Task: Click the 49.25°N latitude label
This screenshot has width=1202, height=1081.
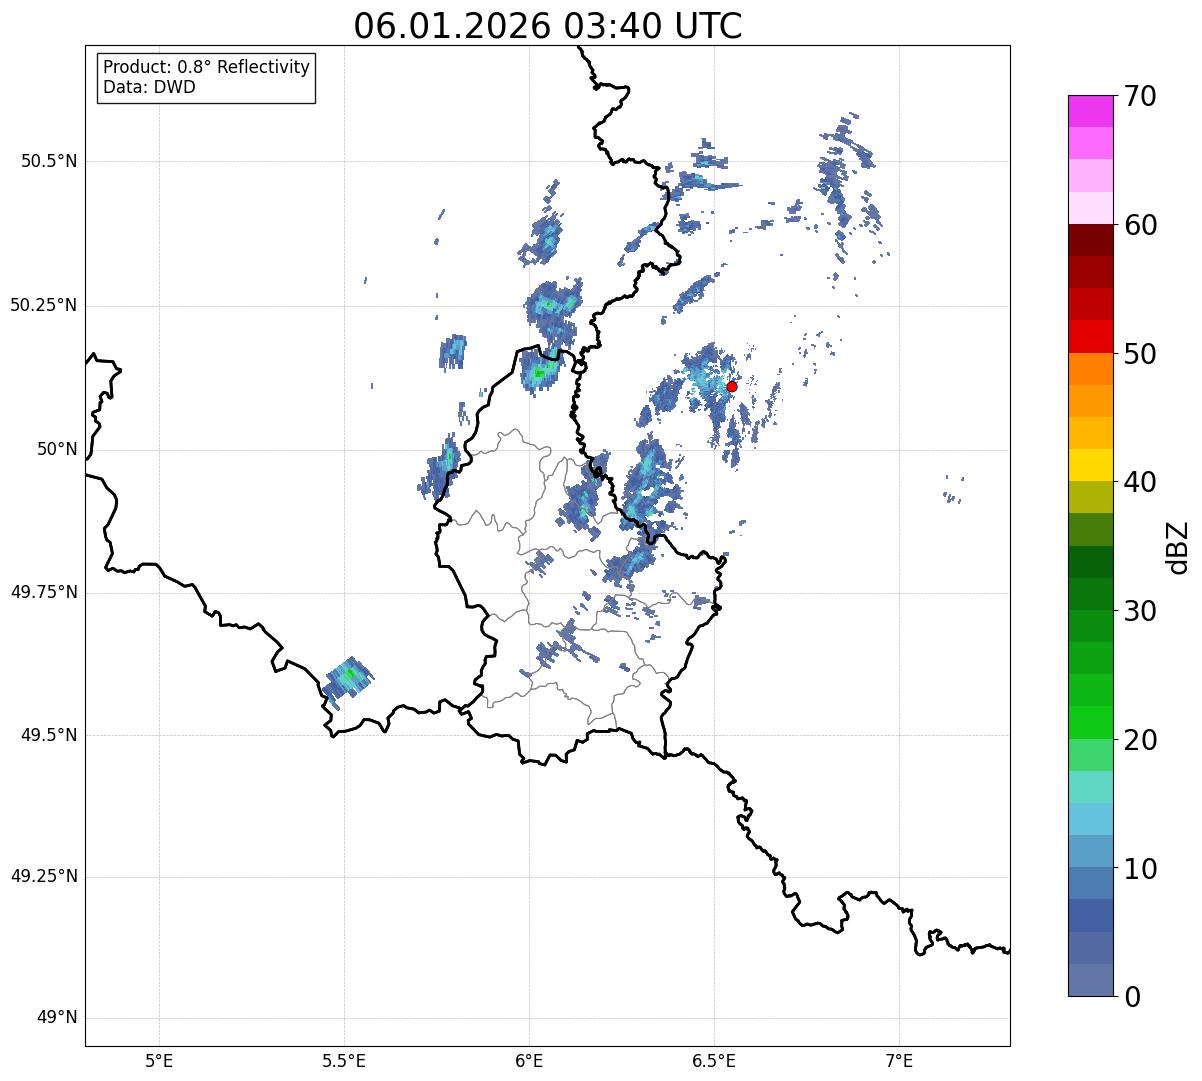Action: click(44, 876)
